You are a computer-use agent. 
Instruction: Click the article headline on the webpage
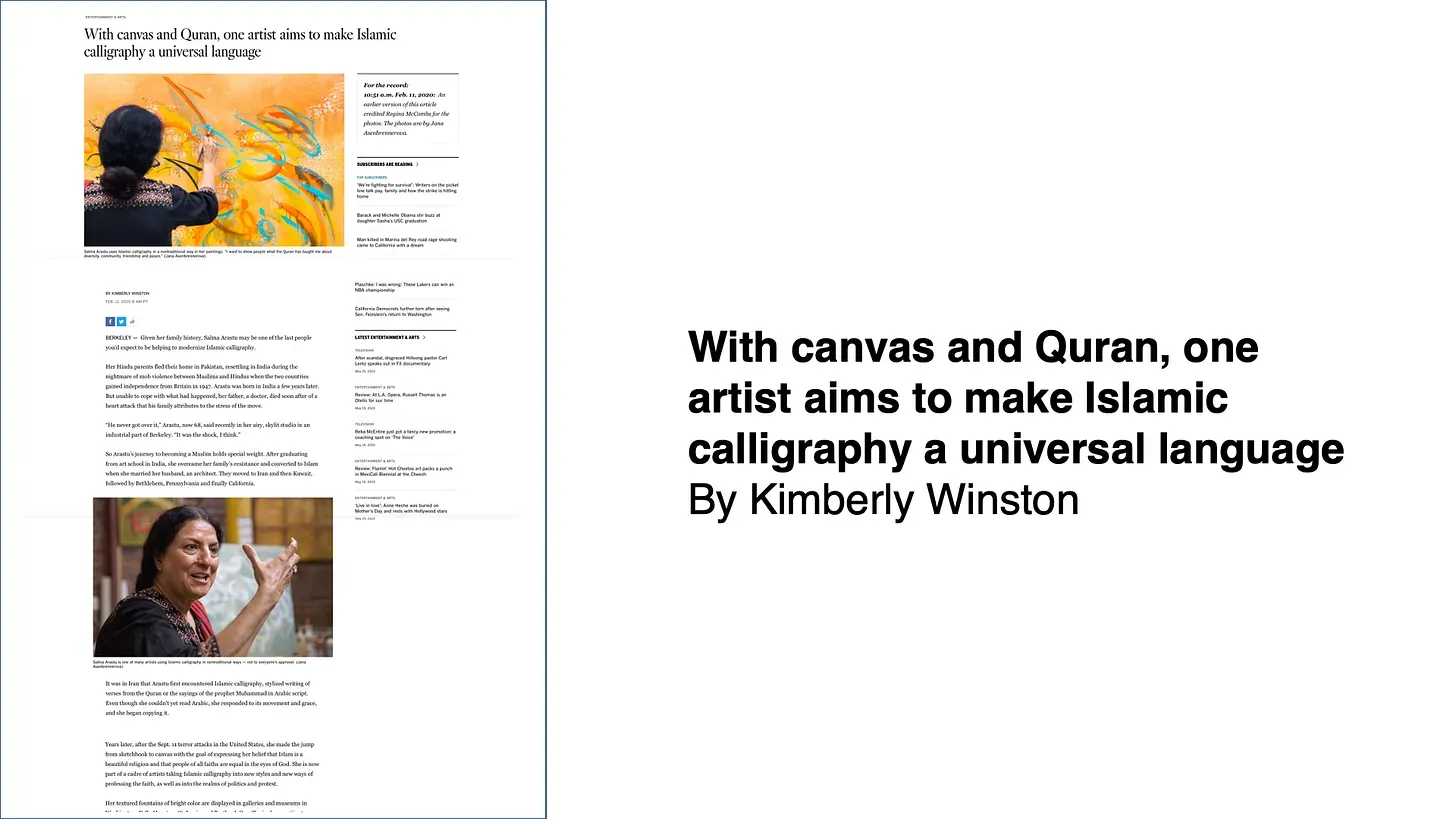coord(240,43)
